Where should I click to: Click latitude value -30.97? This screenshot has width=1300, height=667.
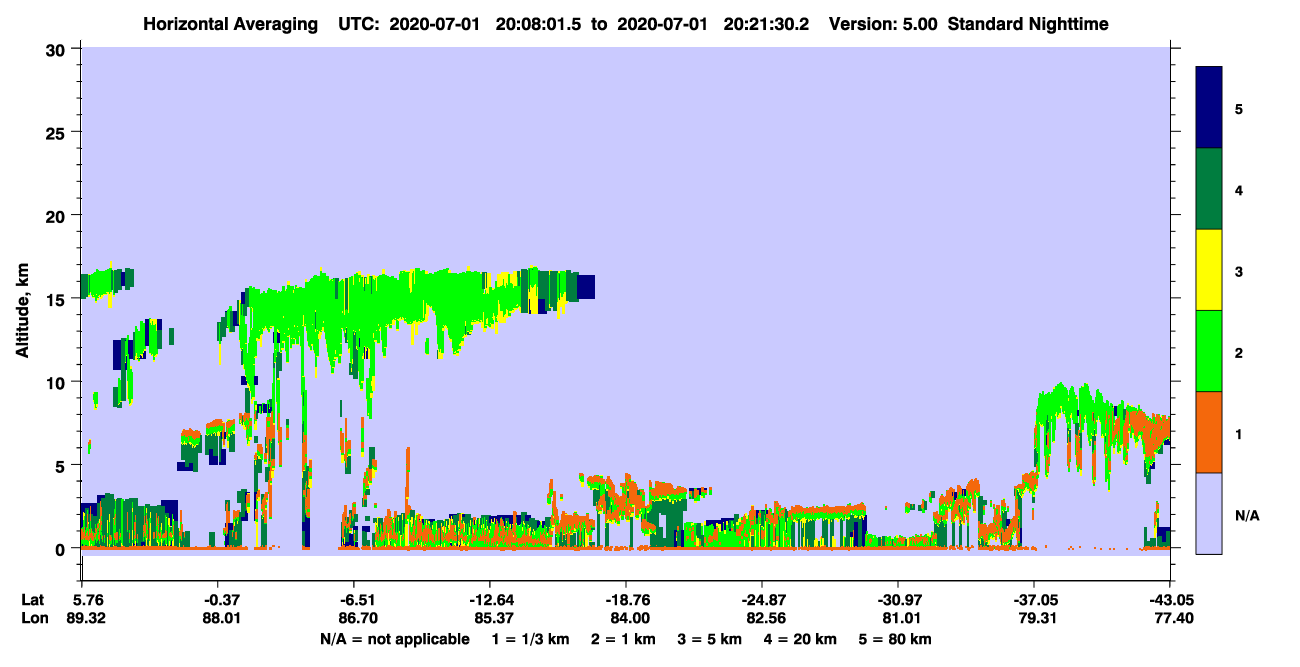tap(898, 600)
